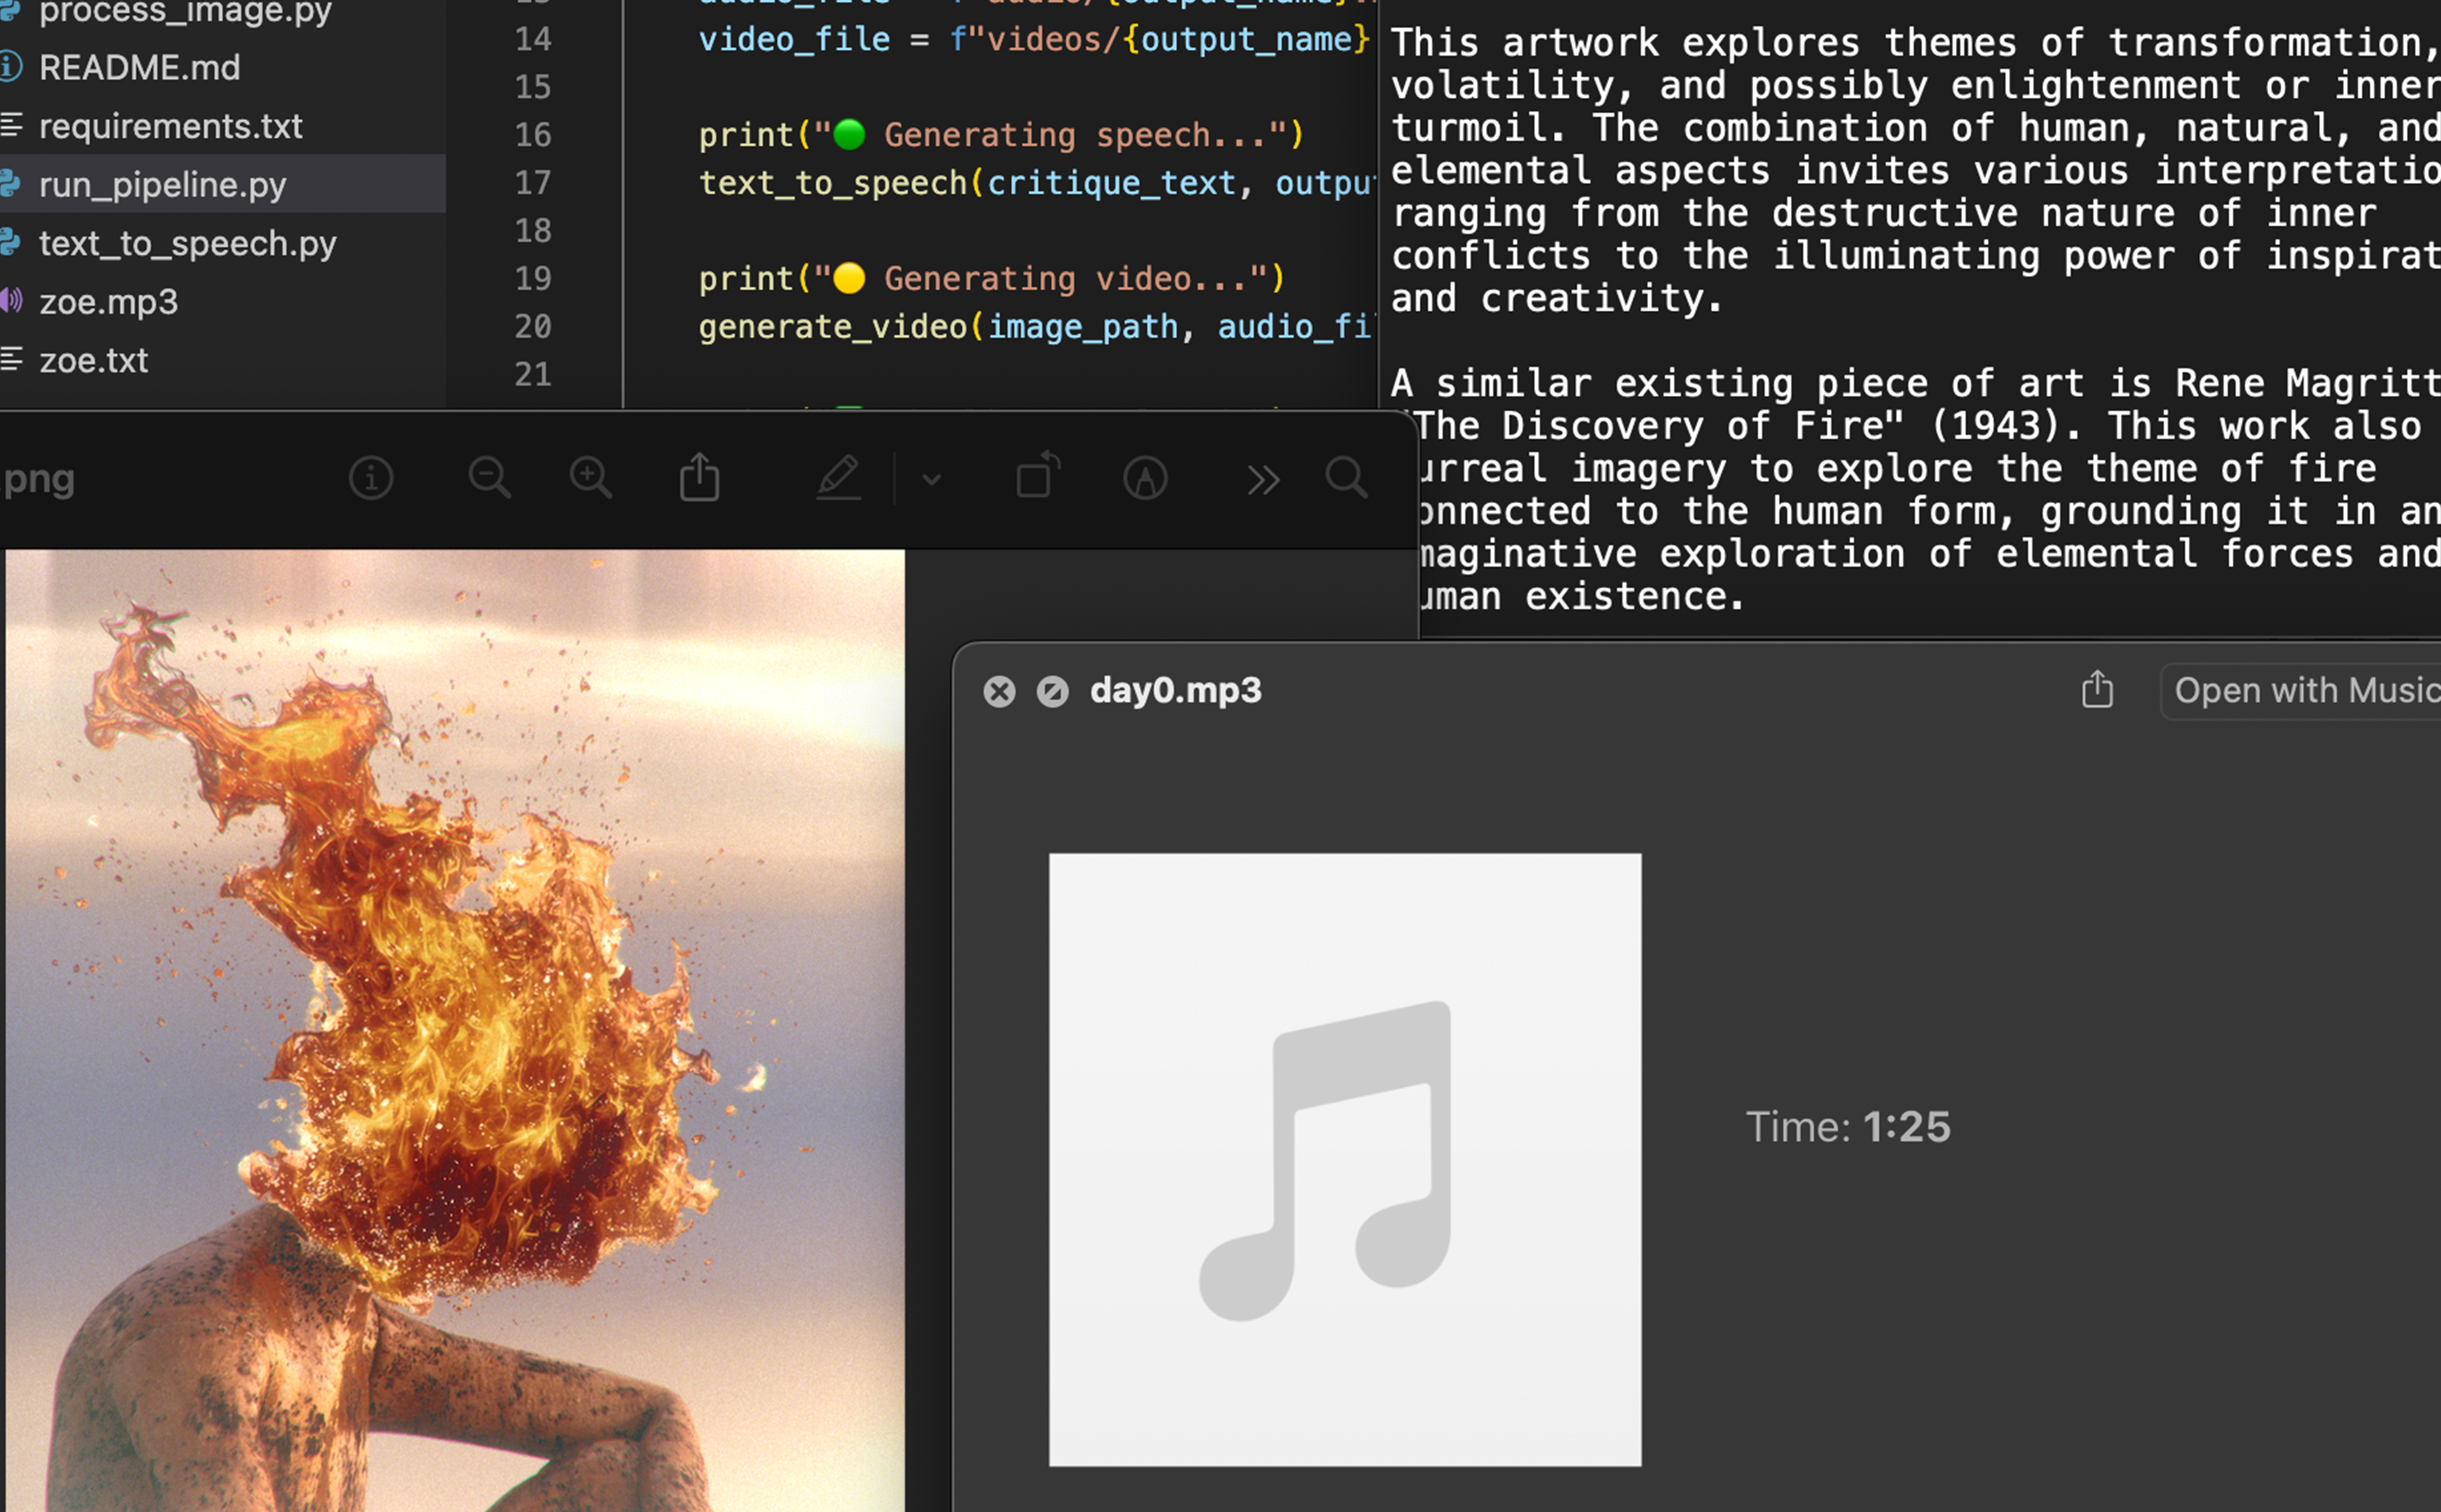
Task: Close the day0.mp3 Quick Look window
Action: pos(998,691)
